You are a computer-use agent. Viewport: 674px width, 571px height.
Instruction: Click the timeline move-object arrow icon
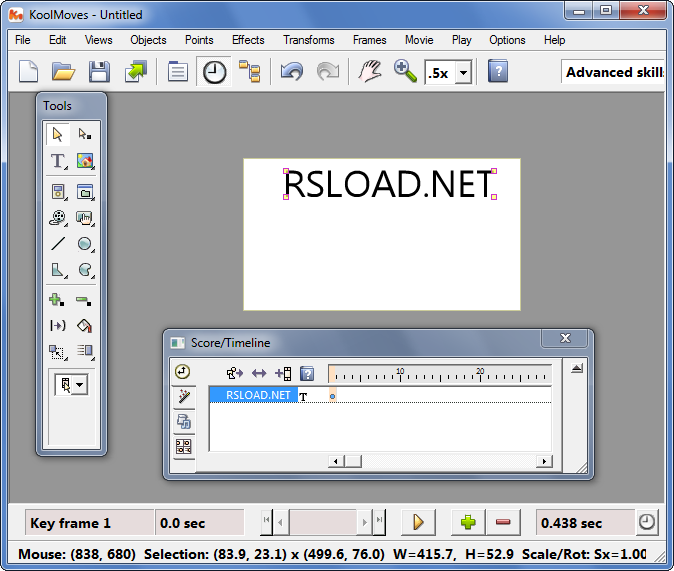235,373
